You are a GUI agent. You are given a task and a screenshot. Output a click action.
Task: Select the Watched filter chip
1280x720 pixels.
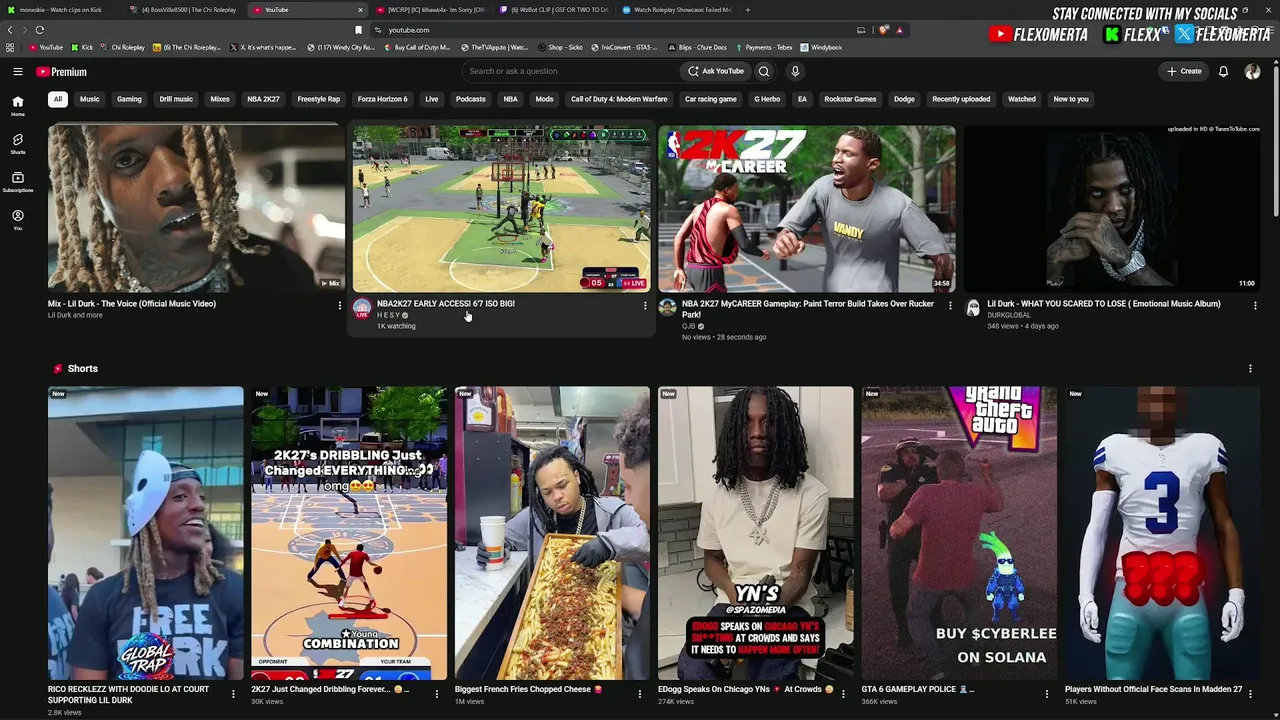(x=1022, y=99)
